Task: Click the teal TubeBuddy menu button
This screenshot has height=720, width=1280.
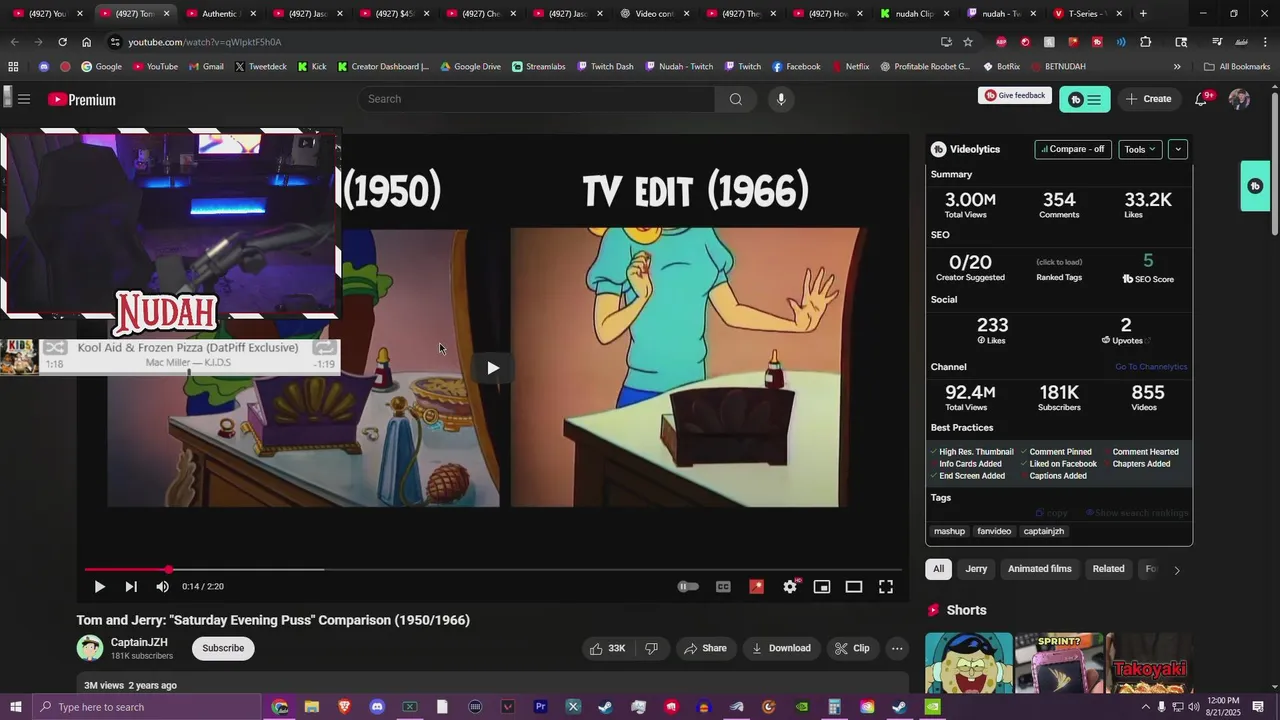Action: 1085,99
